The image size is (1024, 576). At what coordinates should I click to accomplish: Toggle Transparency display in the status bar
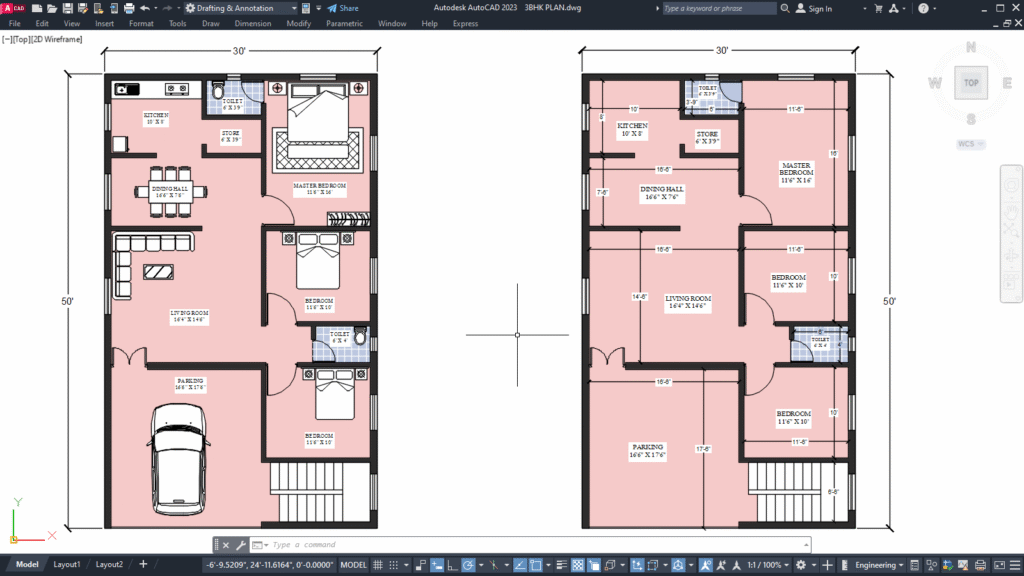(x=578, y=565)
